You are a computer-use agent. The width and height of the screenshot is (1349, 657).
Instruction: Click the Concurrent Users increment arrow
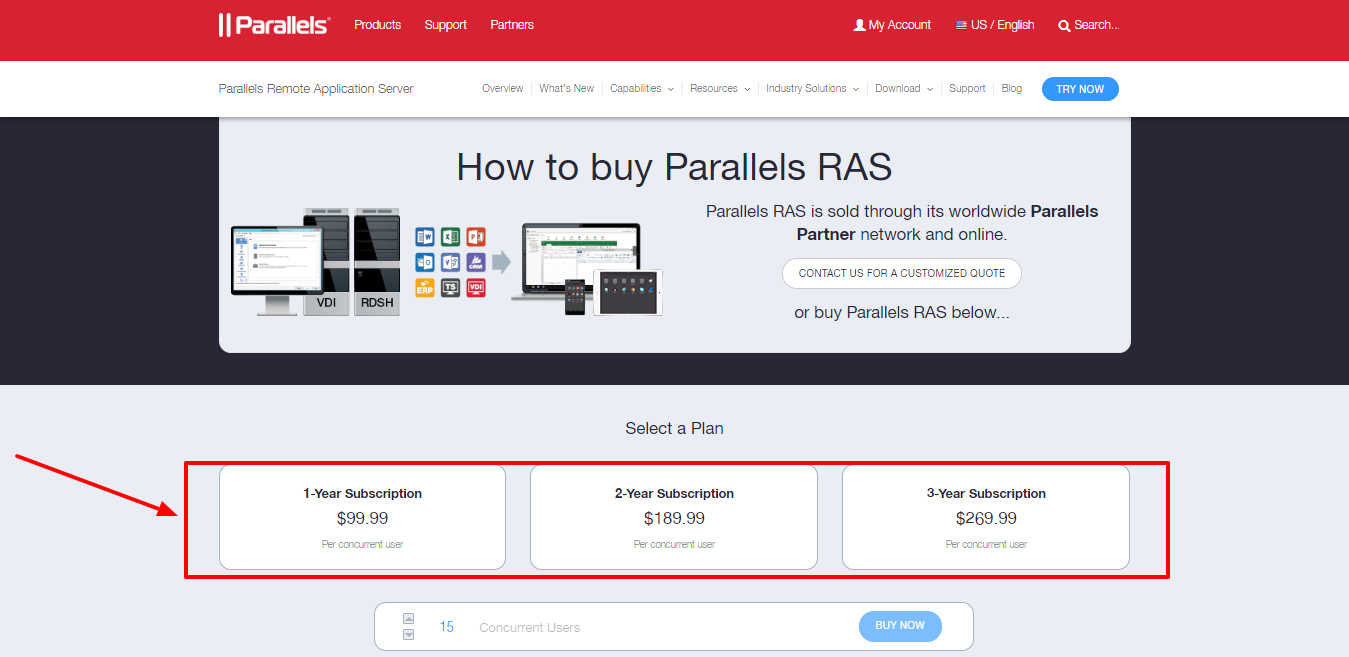click(x=408, y=618)
